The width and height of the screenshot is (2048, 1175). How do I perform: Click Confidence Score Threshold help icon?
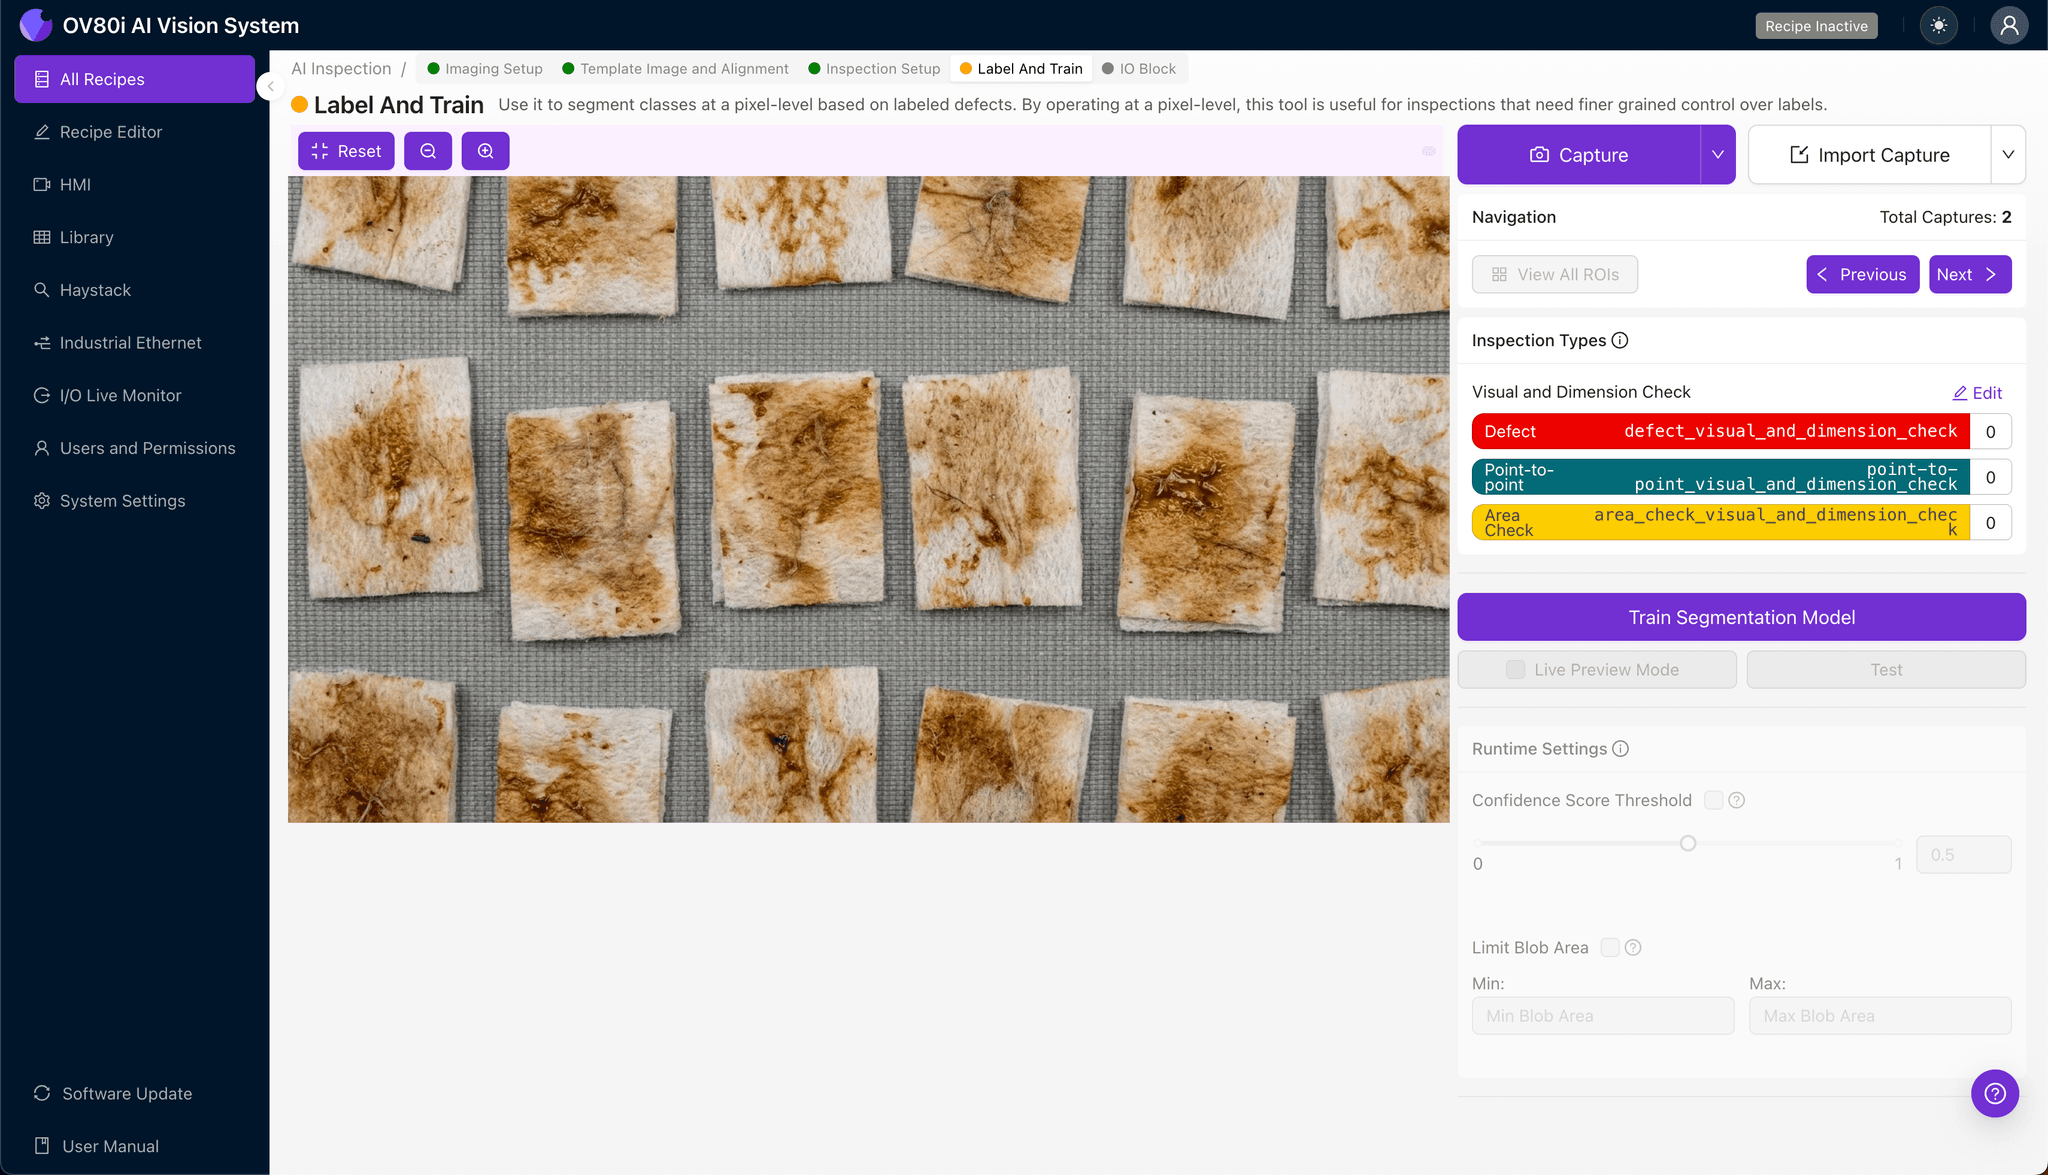pos(1737,800)
